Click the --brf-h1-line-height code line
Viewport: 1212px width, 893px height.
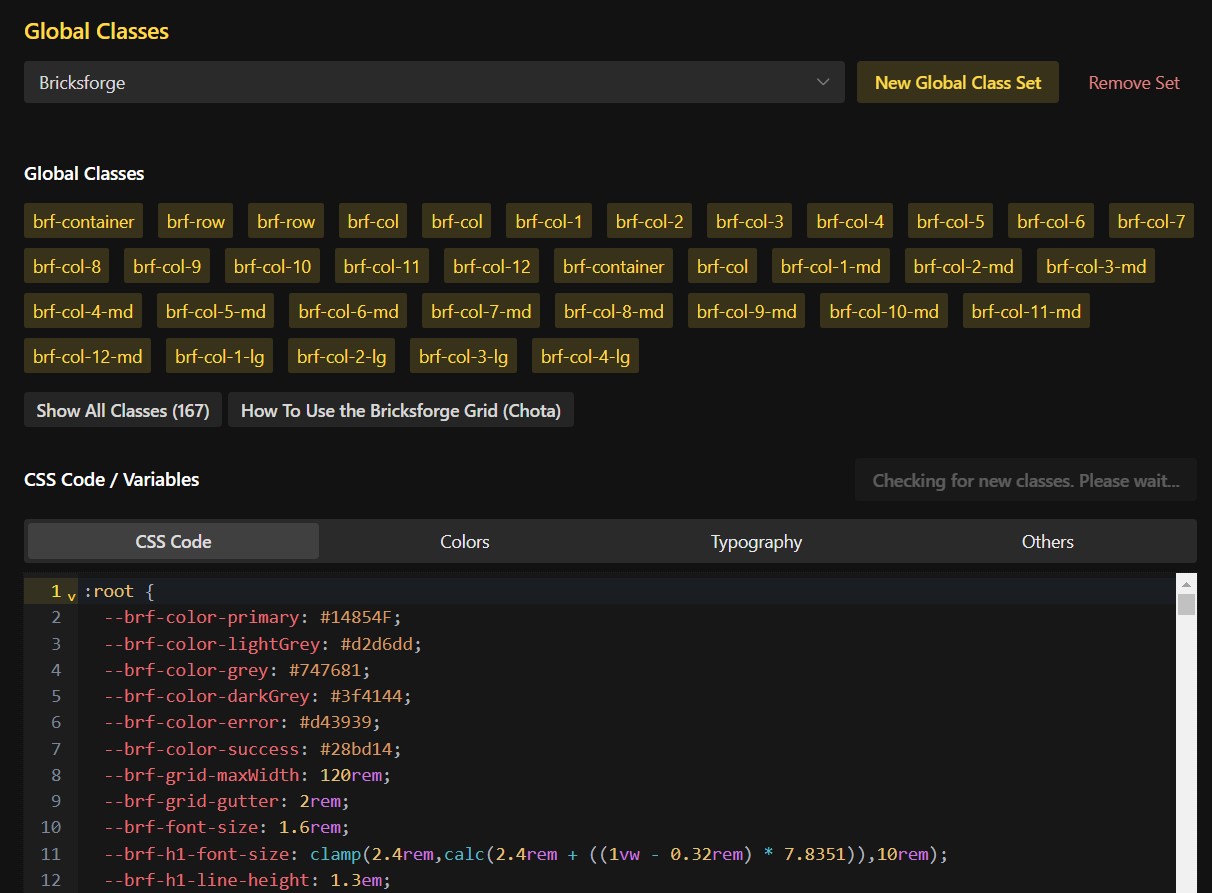pyautogui.click(x=247, y=880)
